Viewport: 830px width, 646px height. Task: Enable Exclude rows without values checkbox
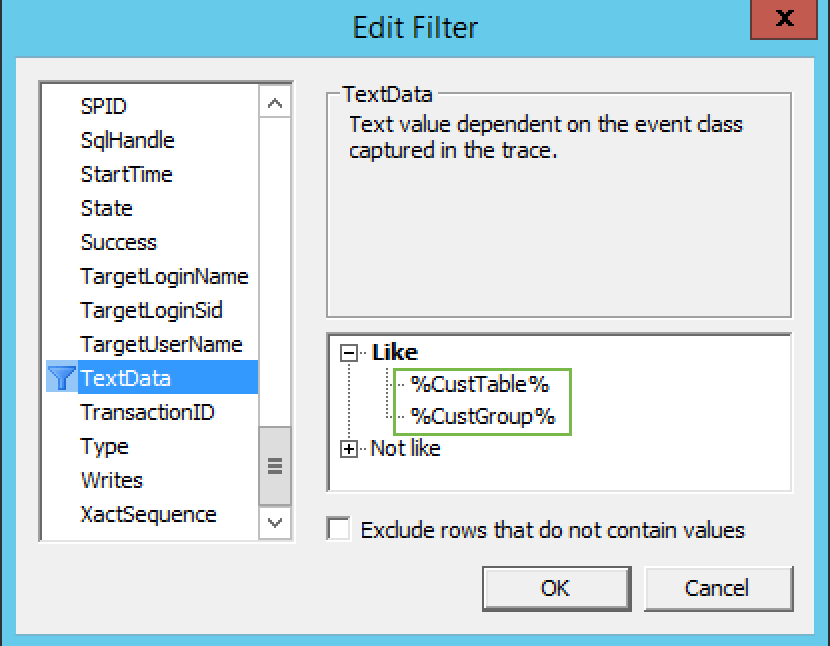[340, 530]
